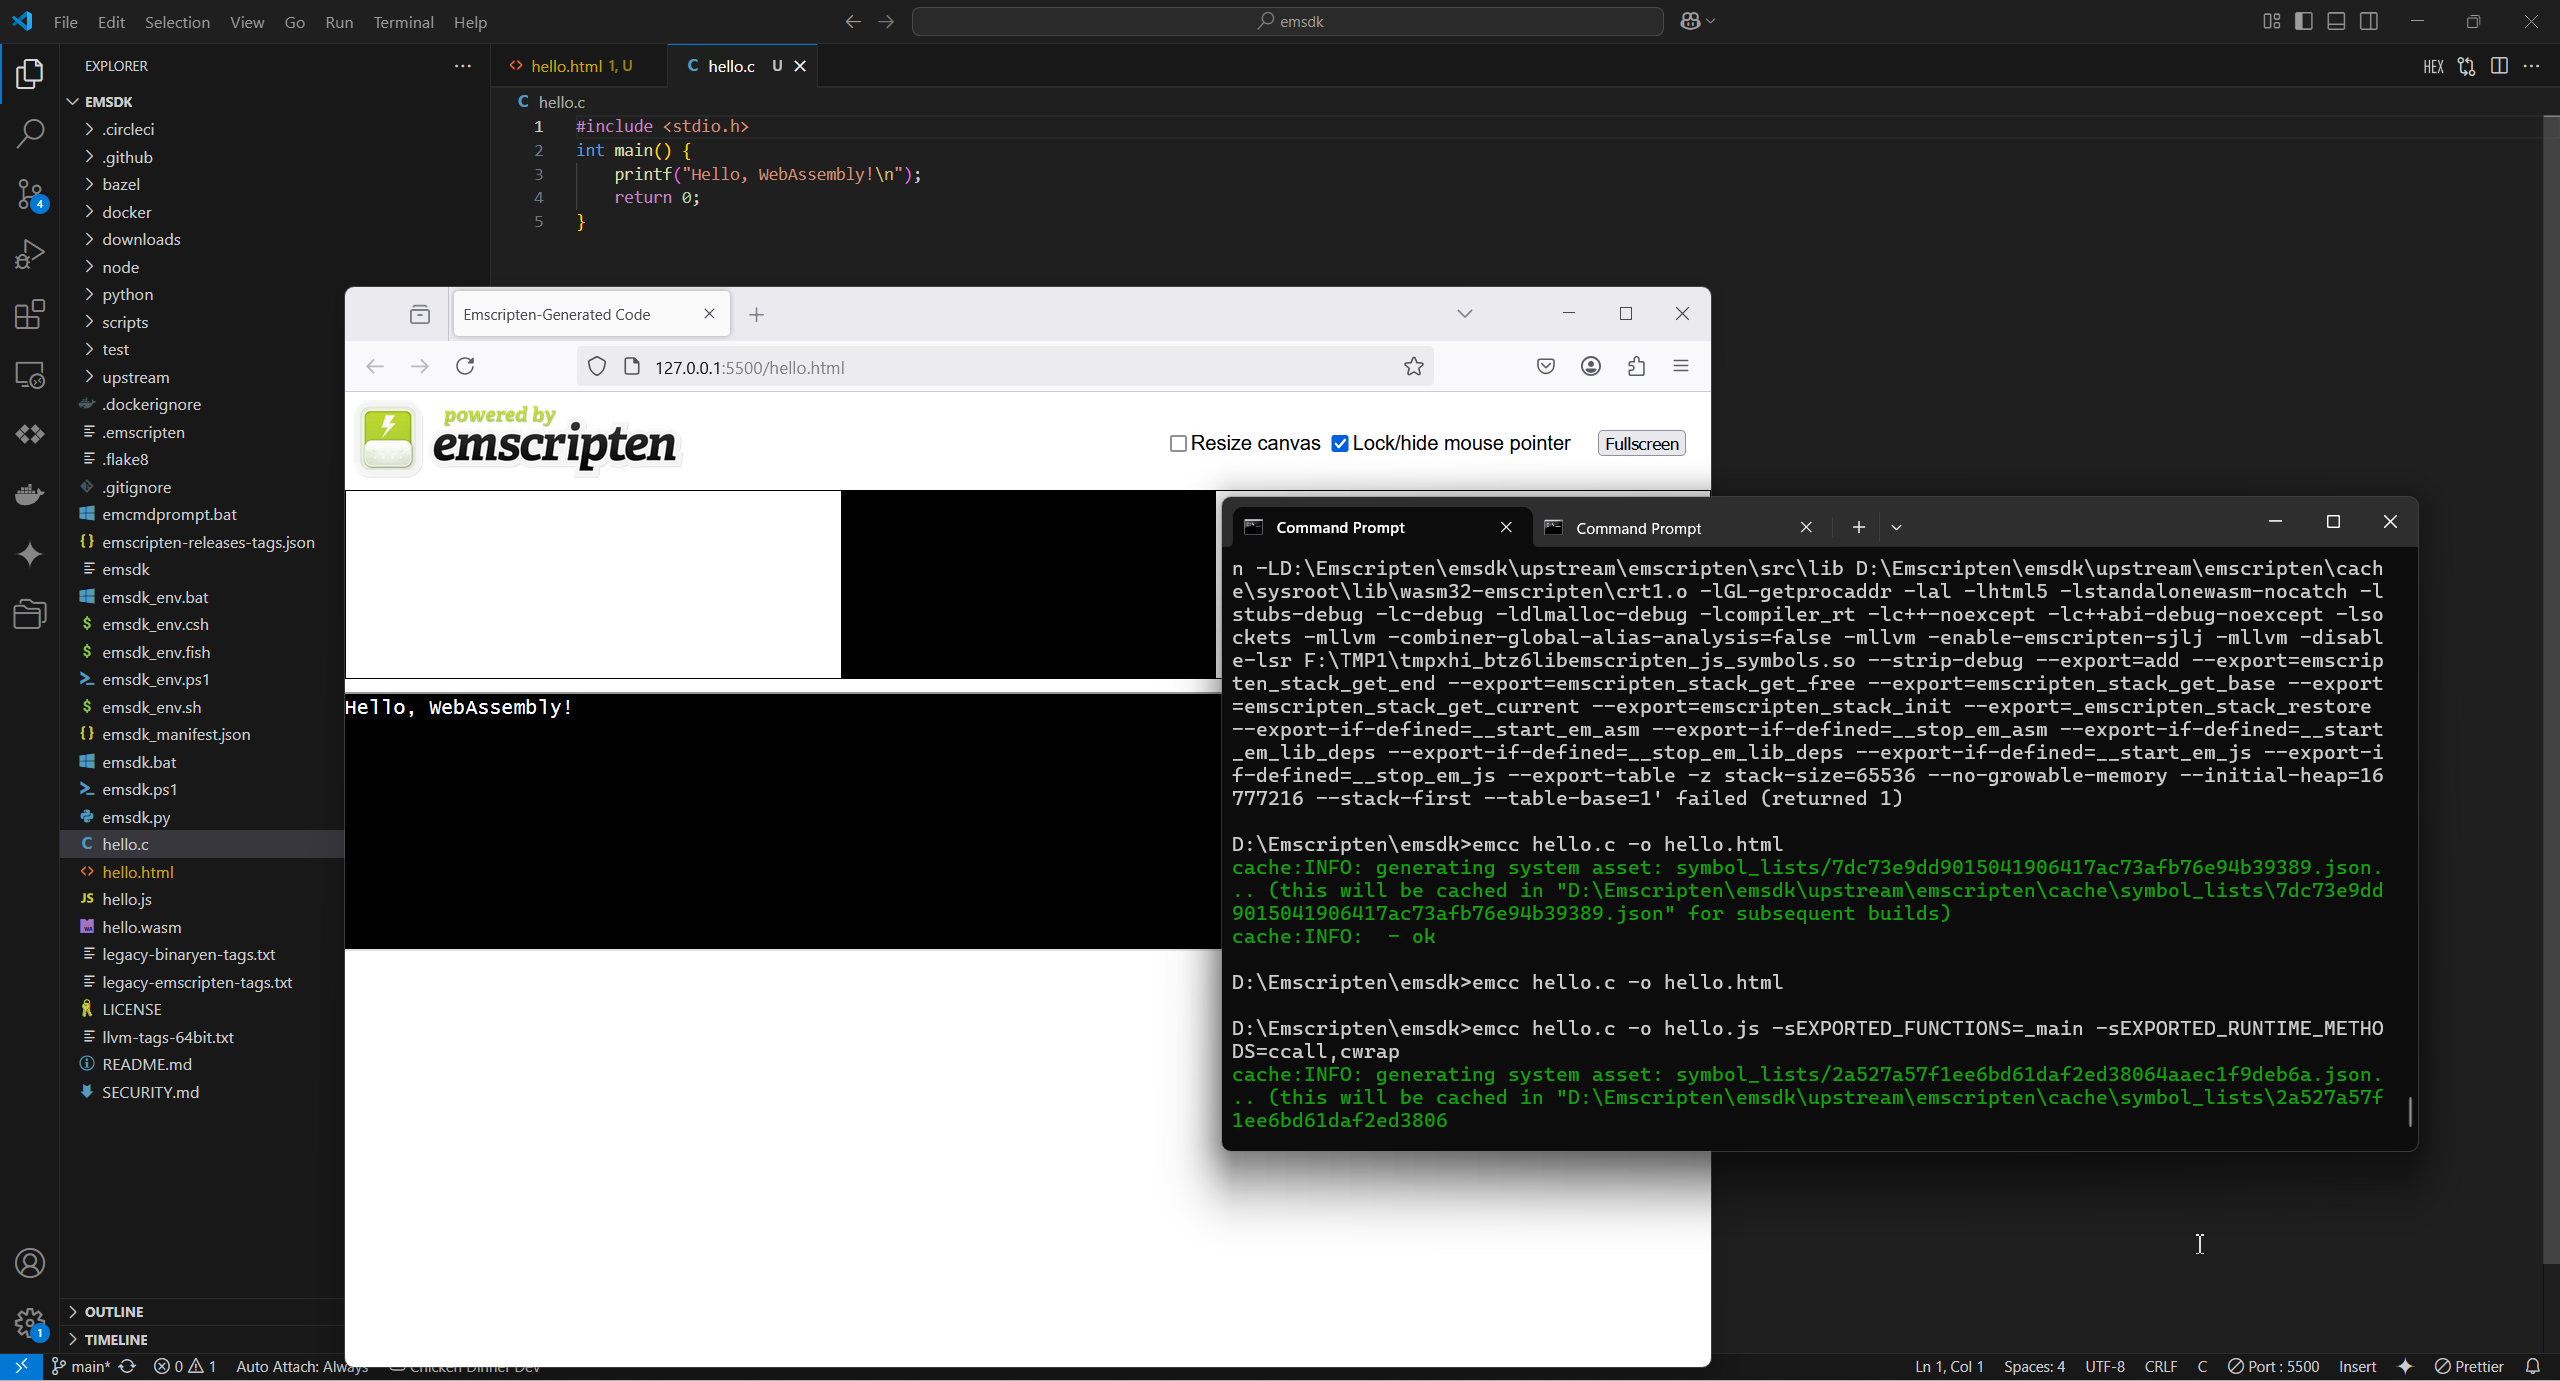Click the browser address bar URL
Image resolution: width=2560 pixels, height=1381 pixels.
click(750, 367)
